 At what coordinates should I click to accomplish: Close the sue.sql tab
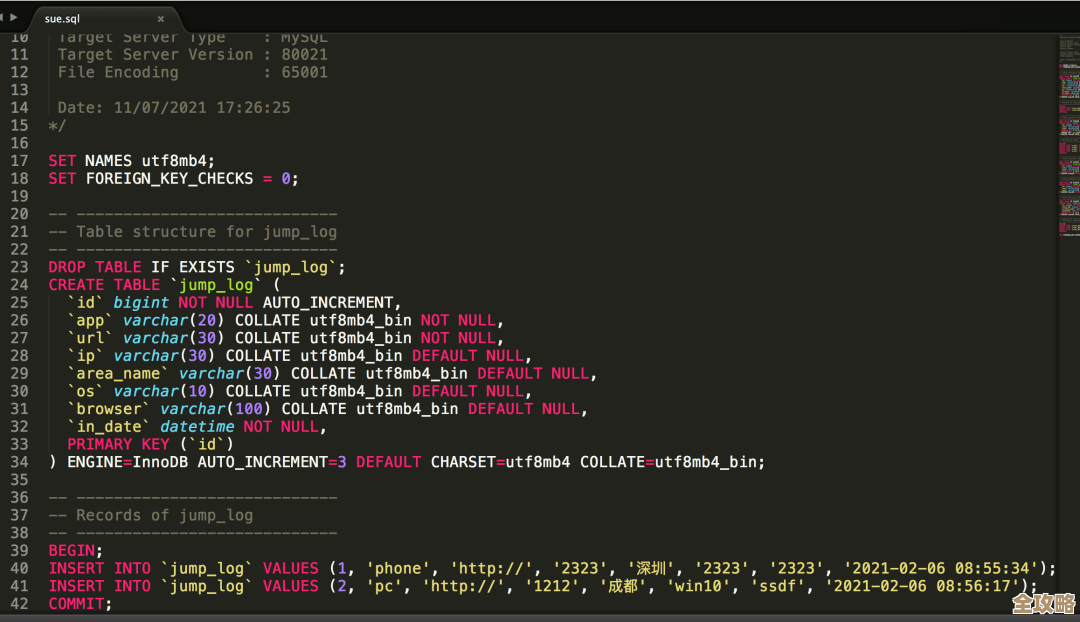[161, 19]
